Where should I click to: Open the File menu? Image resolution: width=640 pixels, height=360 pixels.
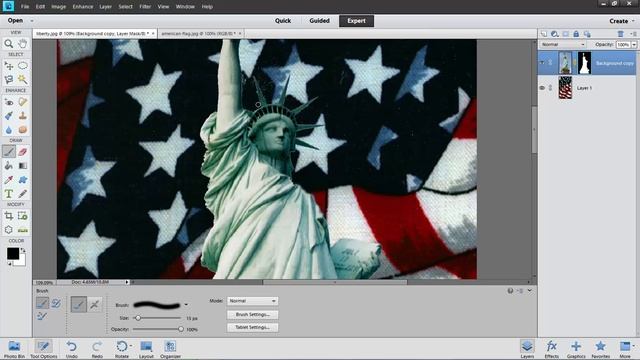point(25,7)
